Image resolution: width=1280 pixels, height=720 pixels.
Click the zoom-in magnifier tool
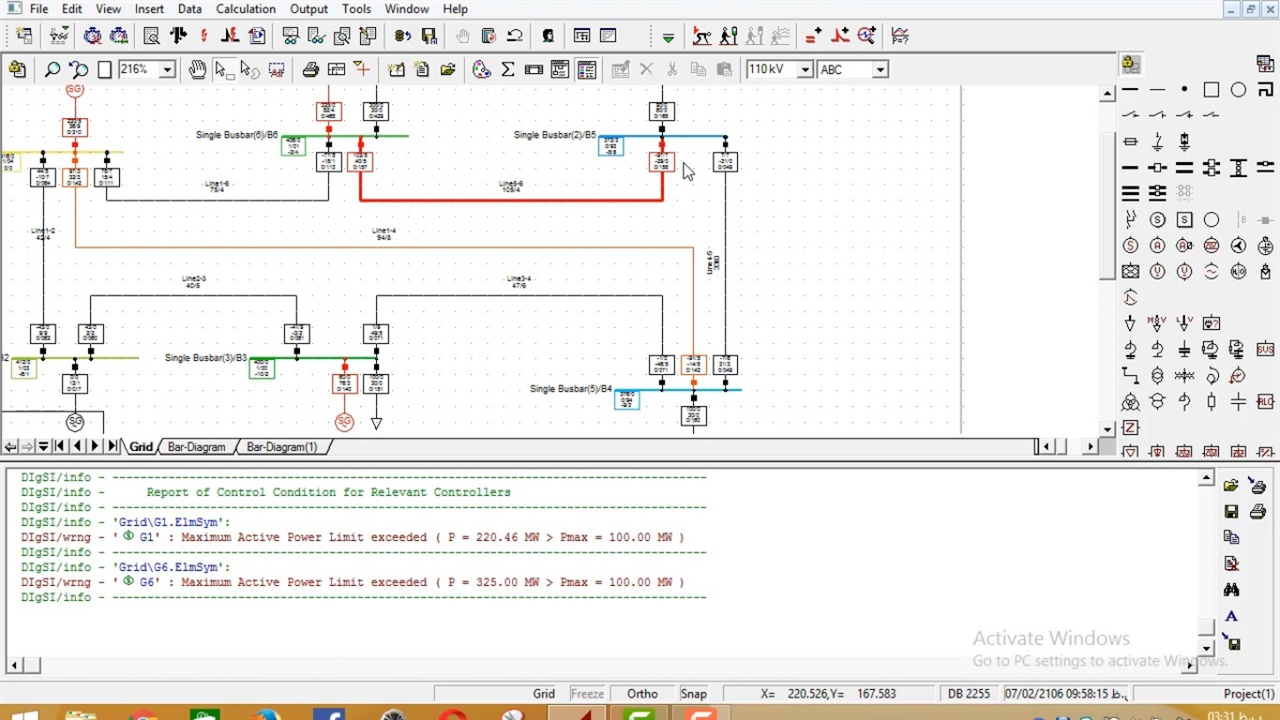coord(52,70)
